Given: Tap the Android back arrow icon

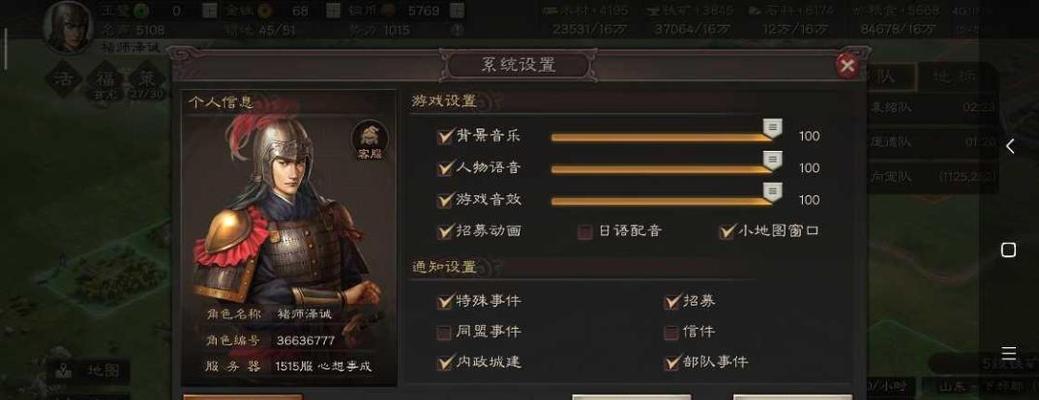Looking at the screenshot, I should point(1009,146).
